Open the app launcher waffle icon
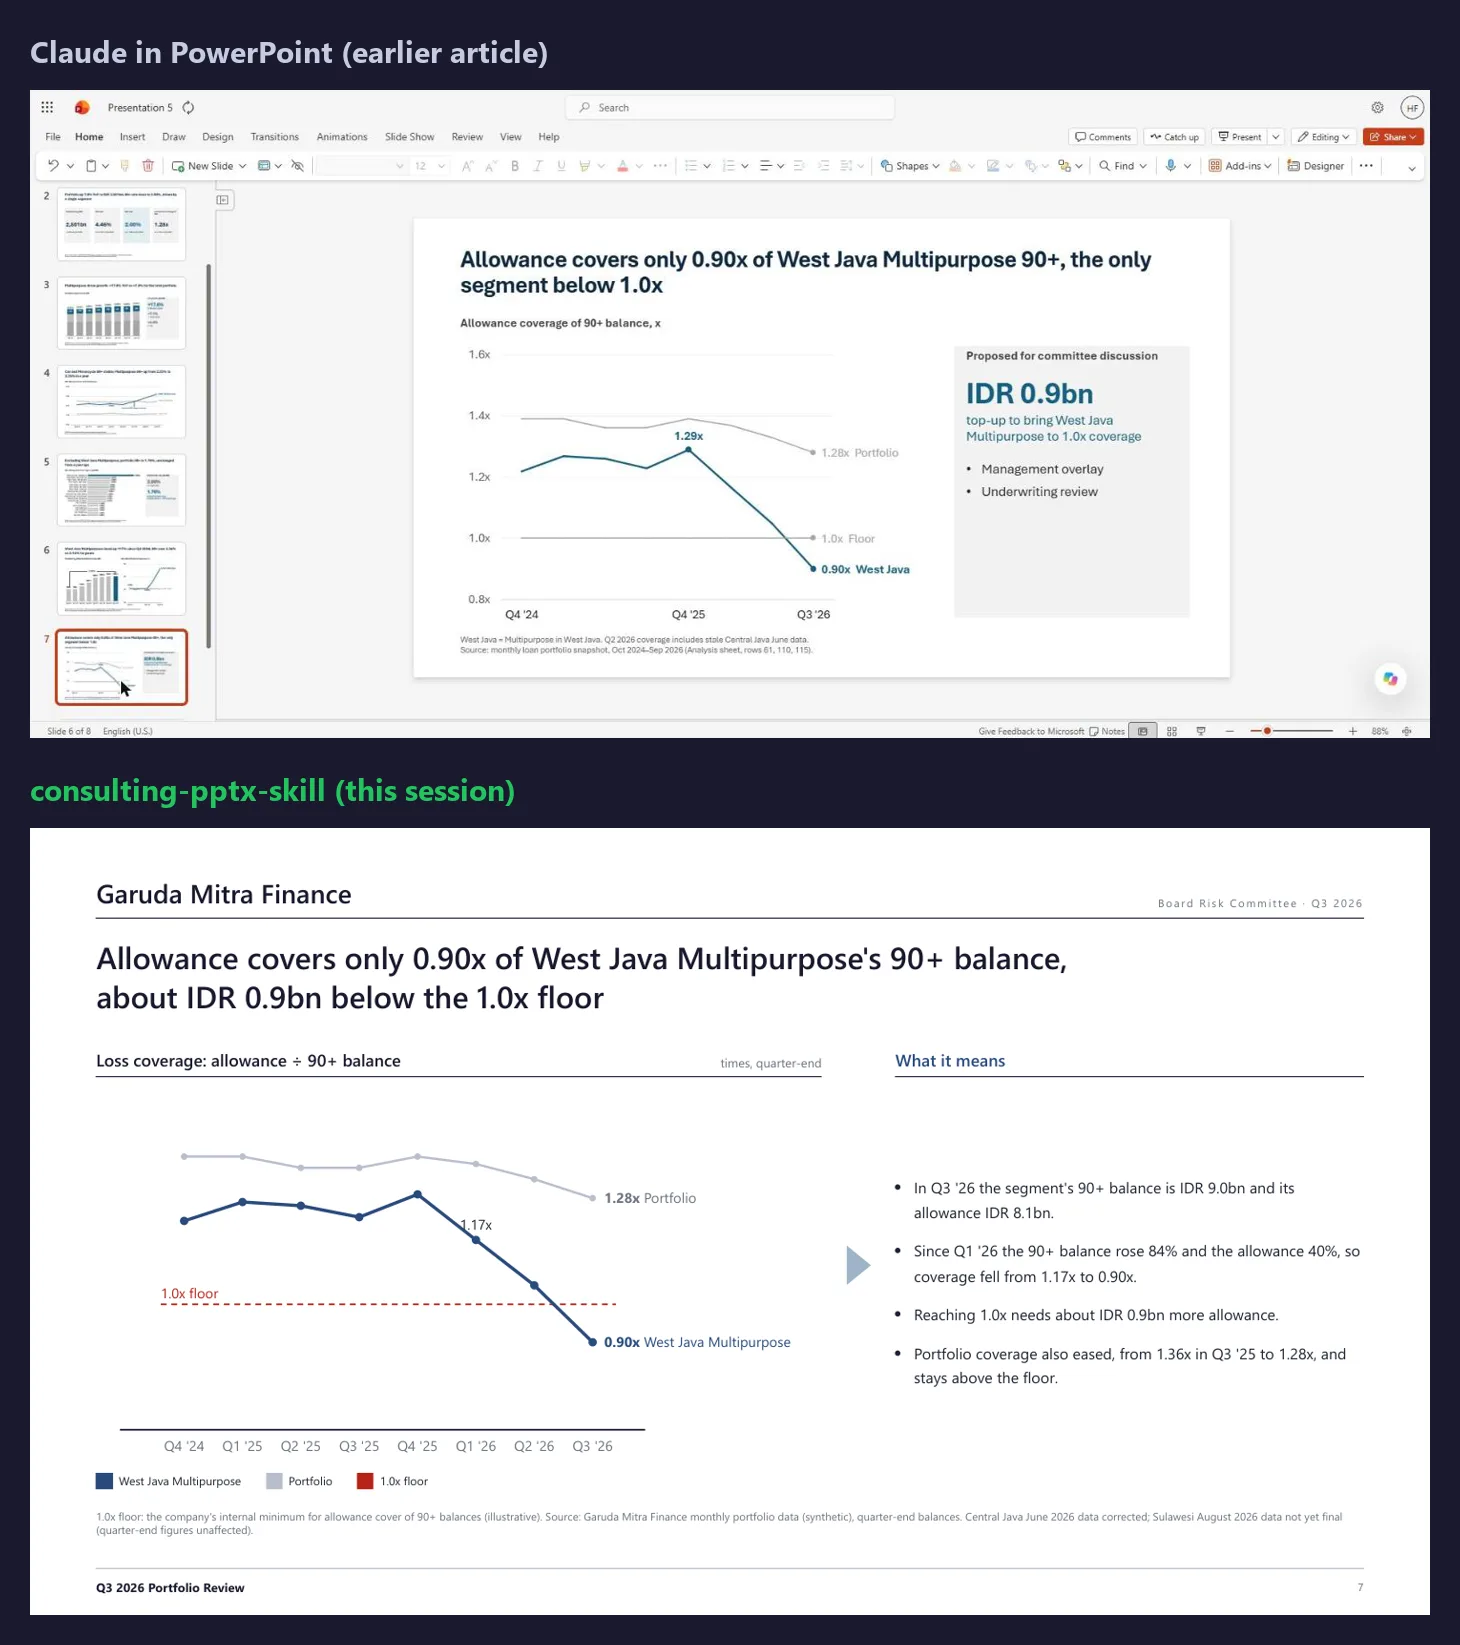Image resolution: width=1460 pixels, height=1645 pixels. tap(47, 107)
